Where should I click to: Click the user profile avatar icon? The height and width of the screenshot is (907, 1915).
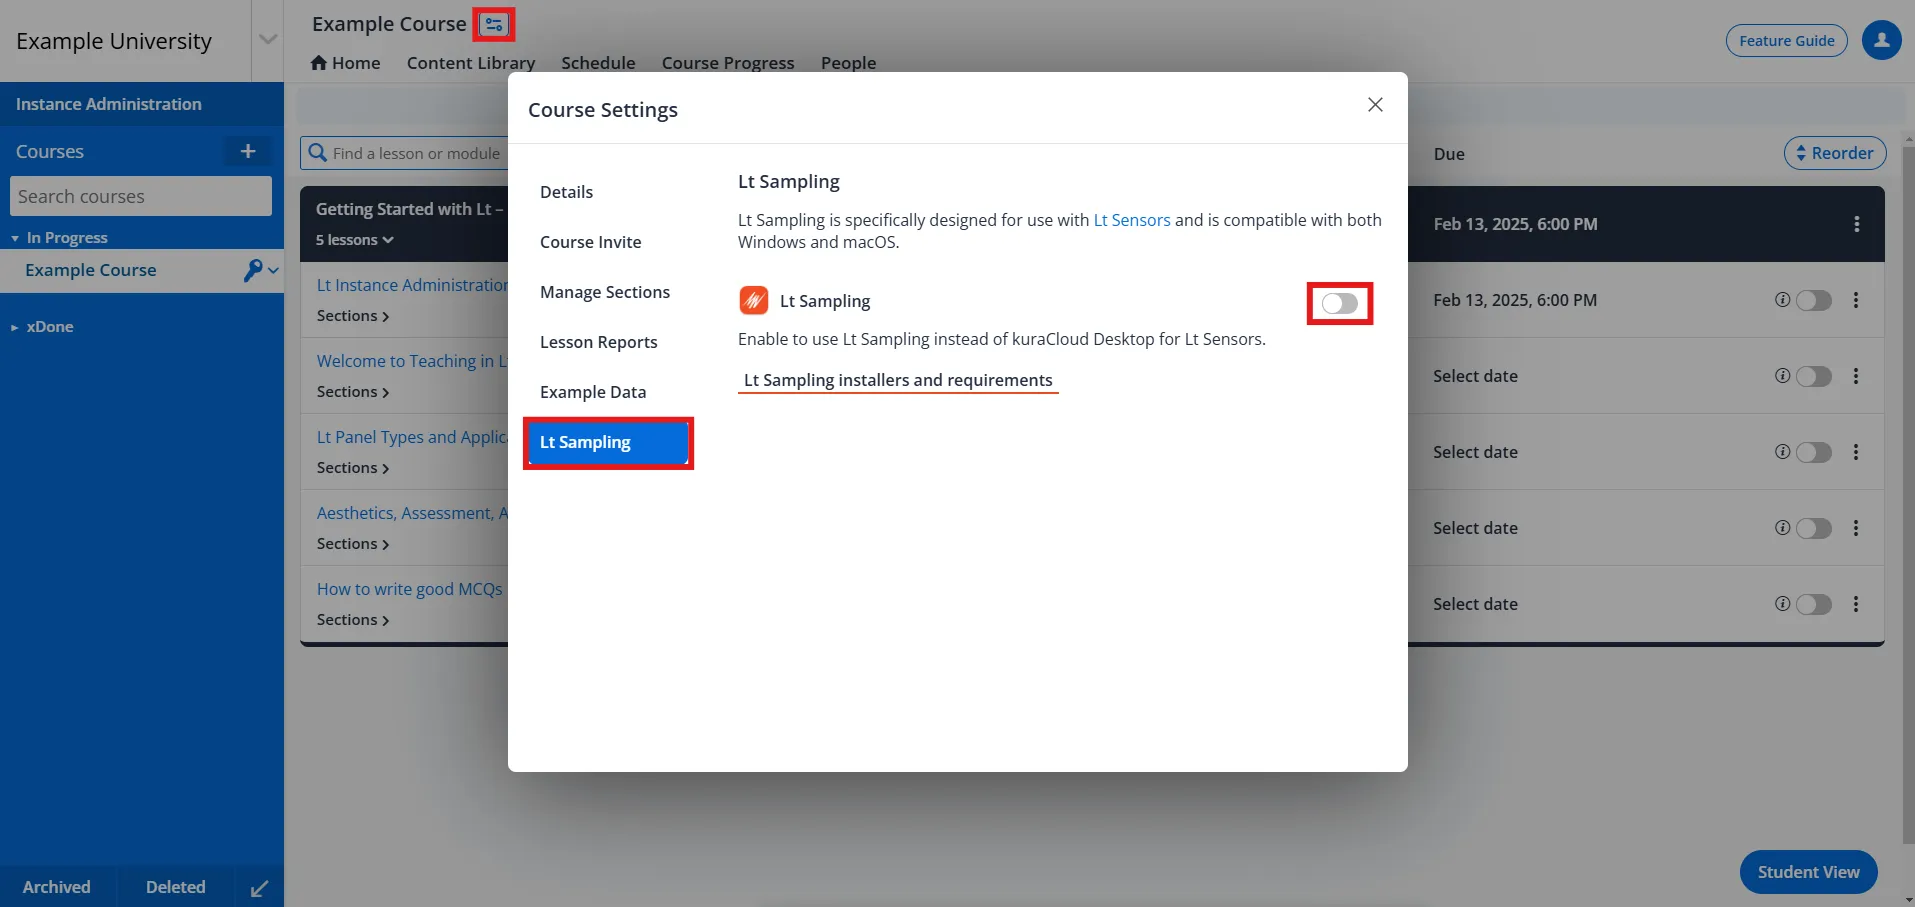tap(1881, 41)
